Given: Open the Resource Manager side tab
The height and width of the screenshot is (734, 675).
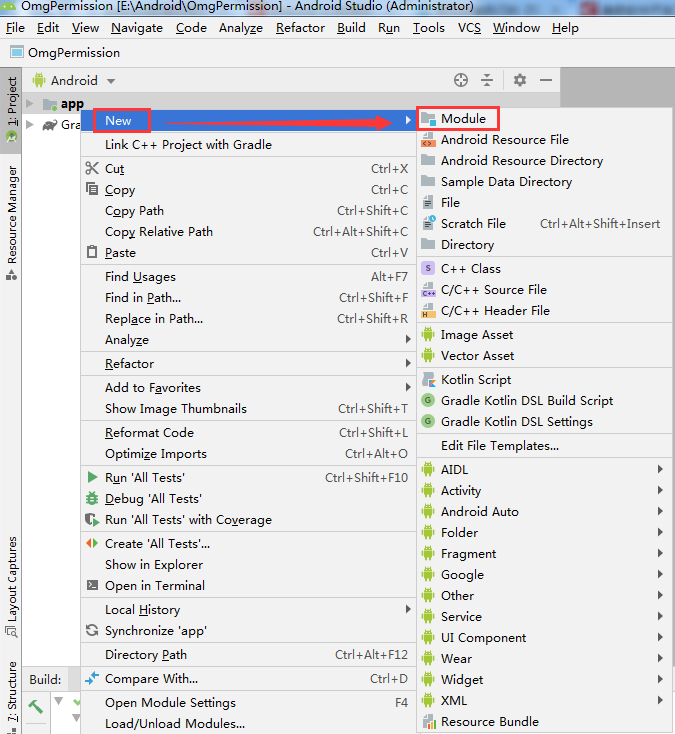Looking at the screenshot, I should tap(11, 222).
